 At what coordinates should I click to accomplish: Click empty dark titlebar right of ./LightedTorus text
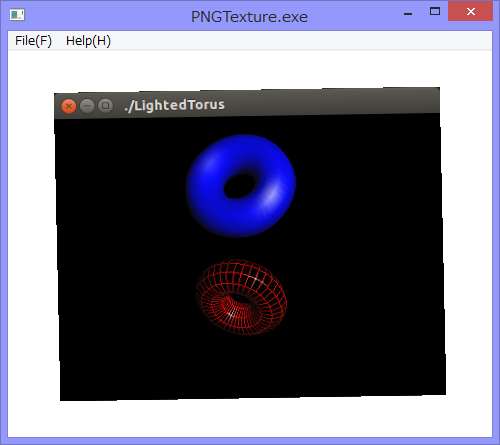(x=332, y=102)
